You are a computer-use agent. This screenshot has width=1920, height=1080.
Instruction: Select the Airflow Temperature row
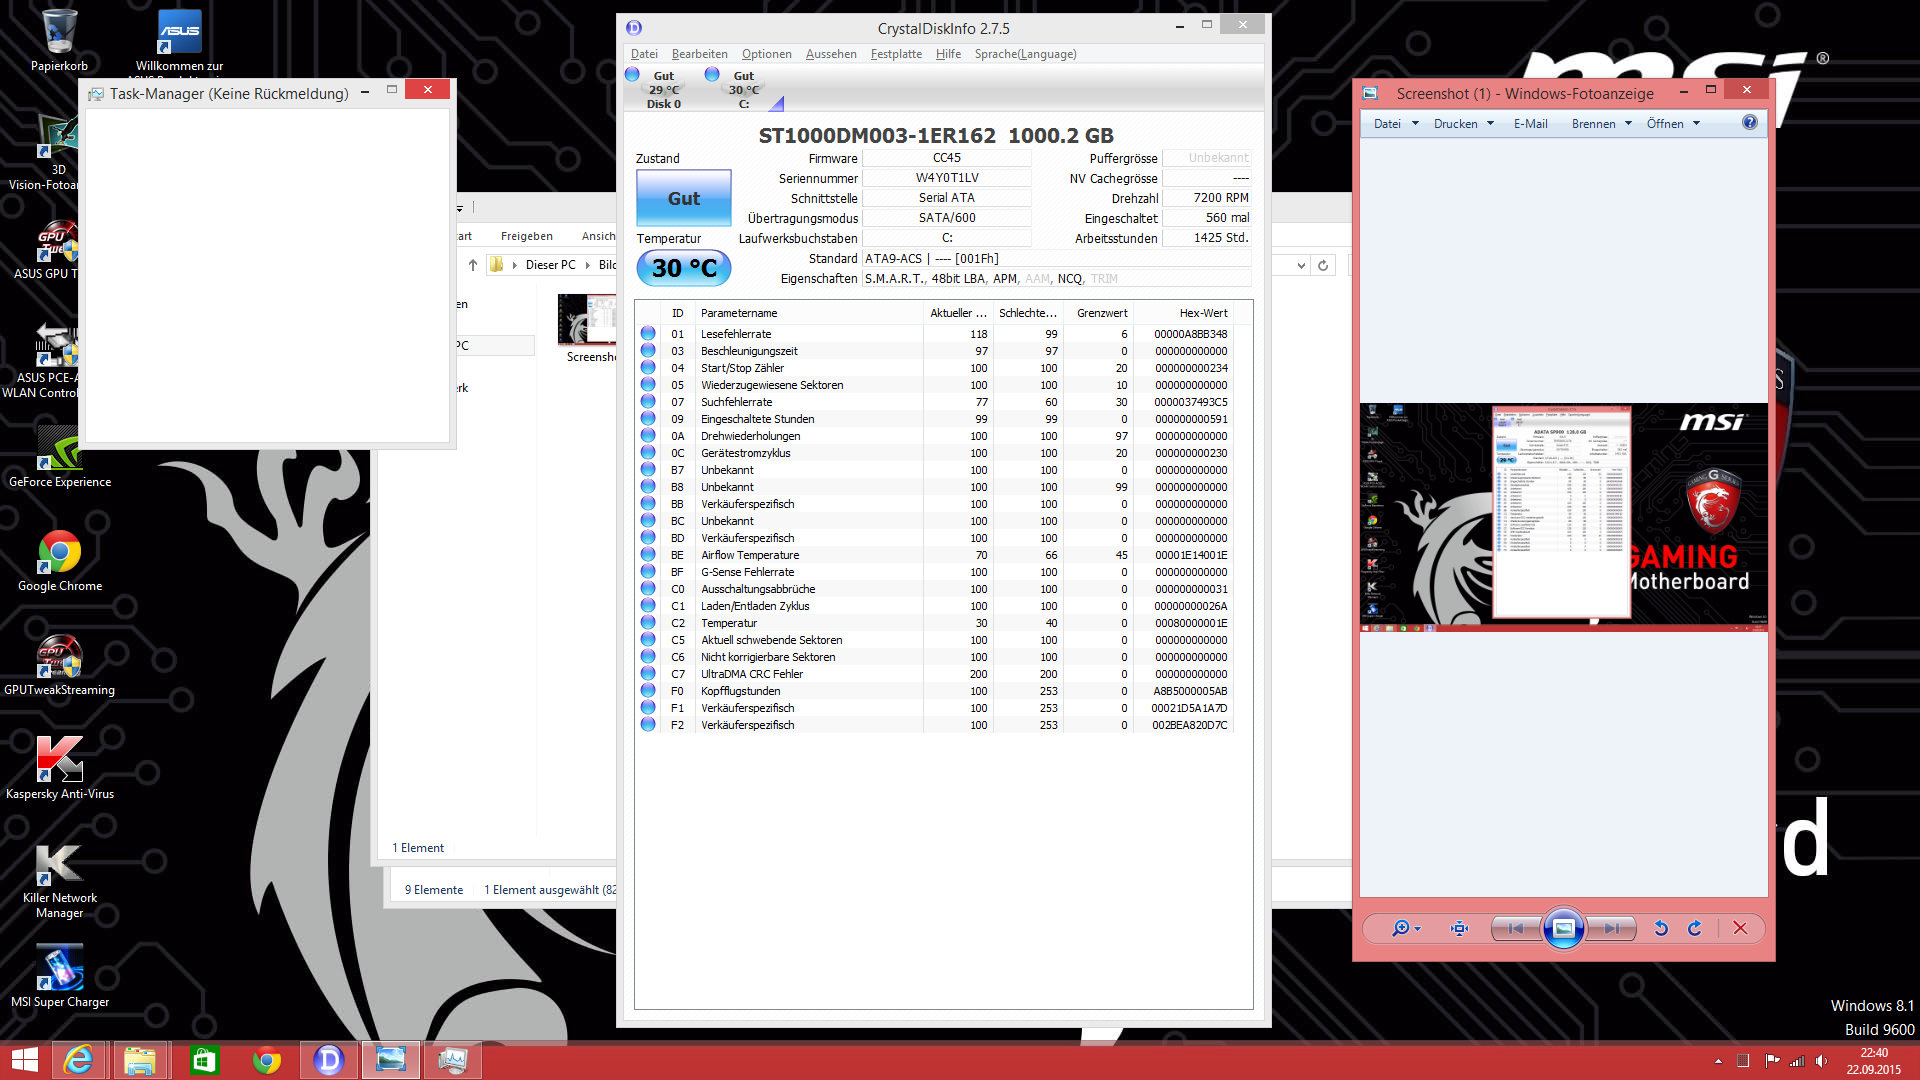click(750, 555)
